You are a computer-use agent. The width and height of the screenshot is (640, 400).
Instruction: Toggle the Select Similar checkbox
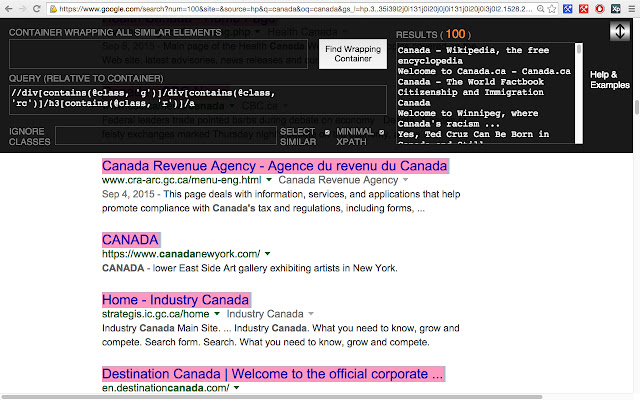[x=327, y=132]
